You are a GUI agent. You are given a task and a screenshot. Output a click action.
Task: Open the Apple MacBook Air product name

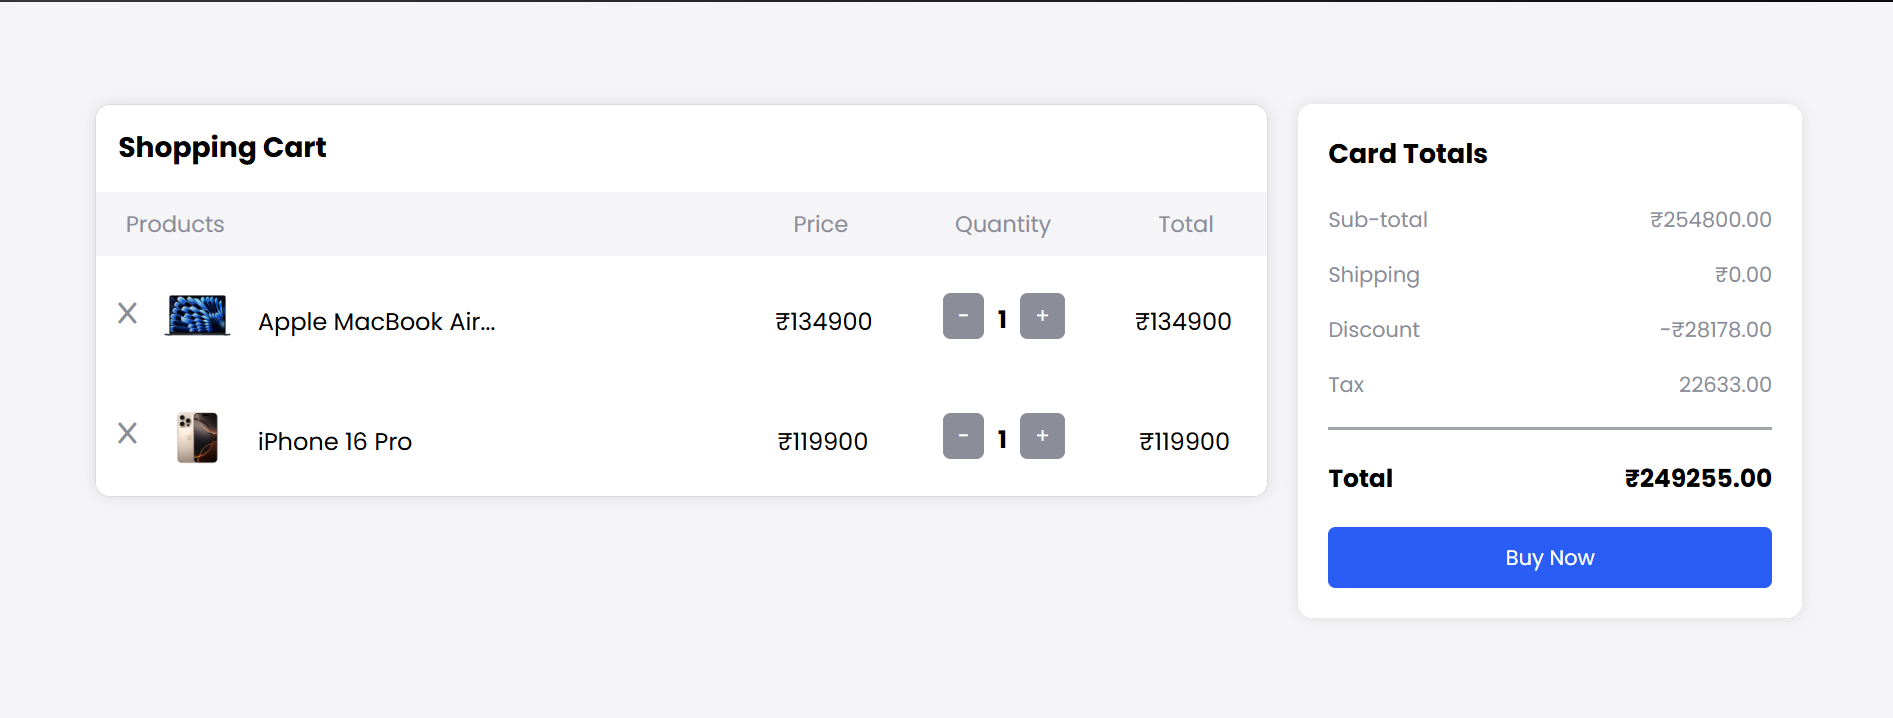click(x=376, y=322)
